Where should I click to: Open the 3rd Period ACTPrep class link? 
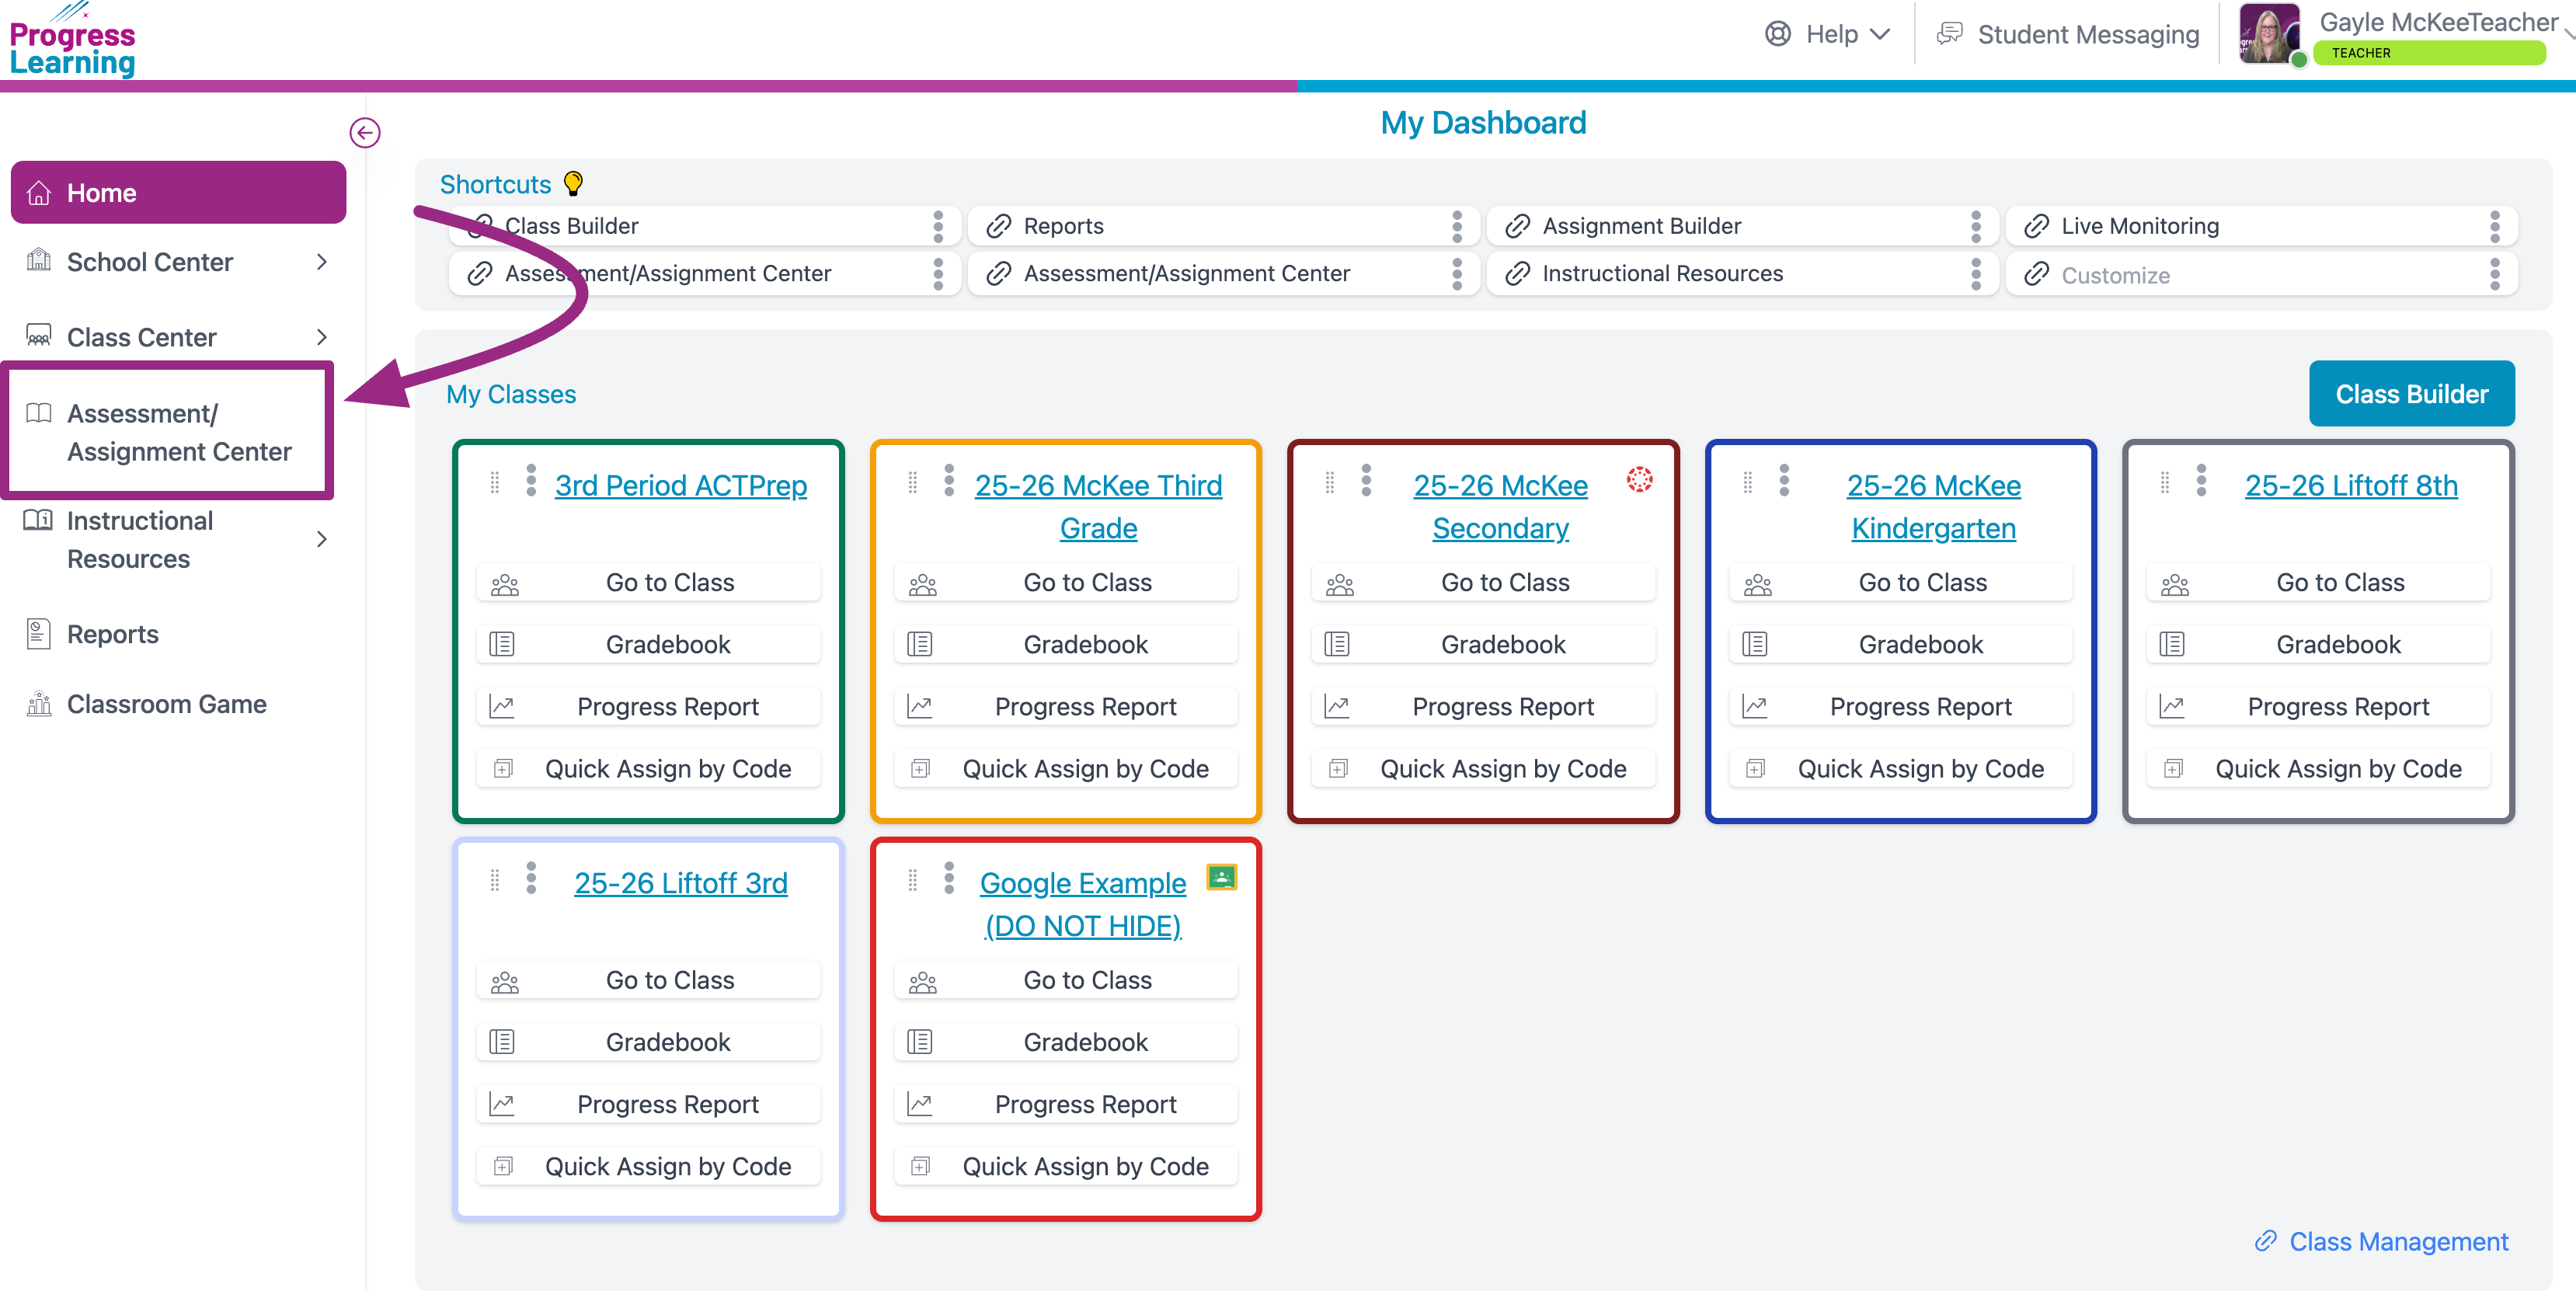click(681, 485)
